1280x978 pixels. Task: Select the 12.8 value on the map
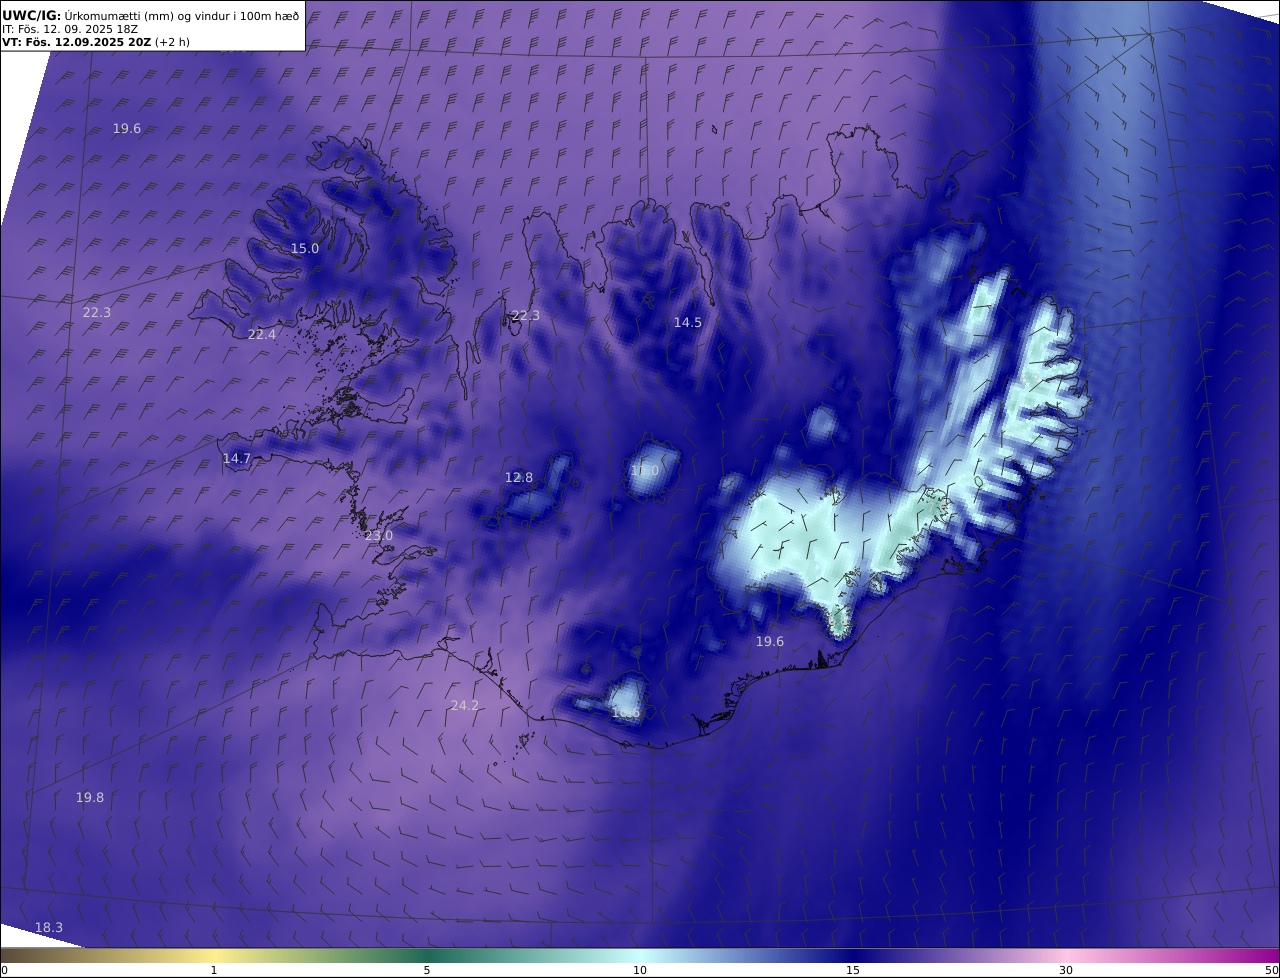pos(519,477)
